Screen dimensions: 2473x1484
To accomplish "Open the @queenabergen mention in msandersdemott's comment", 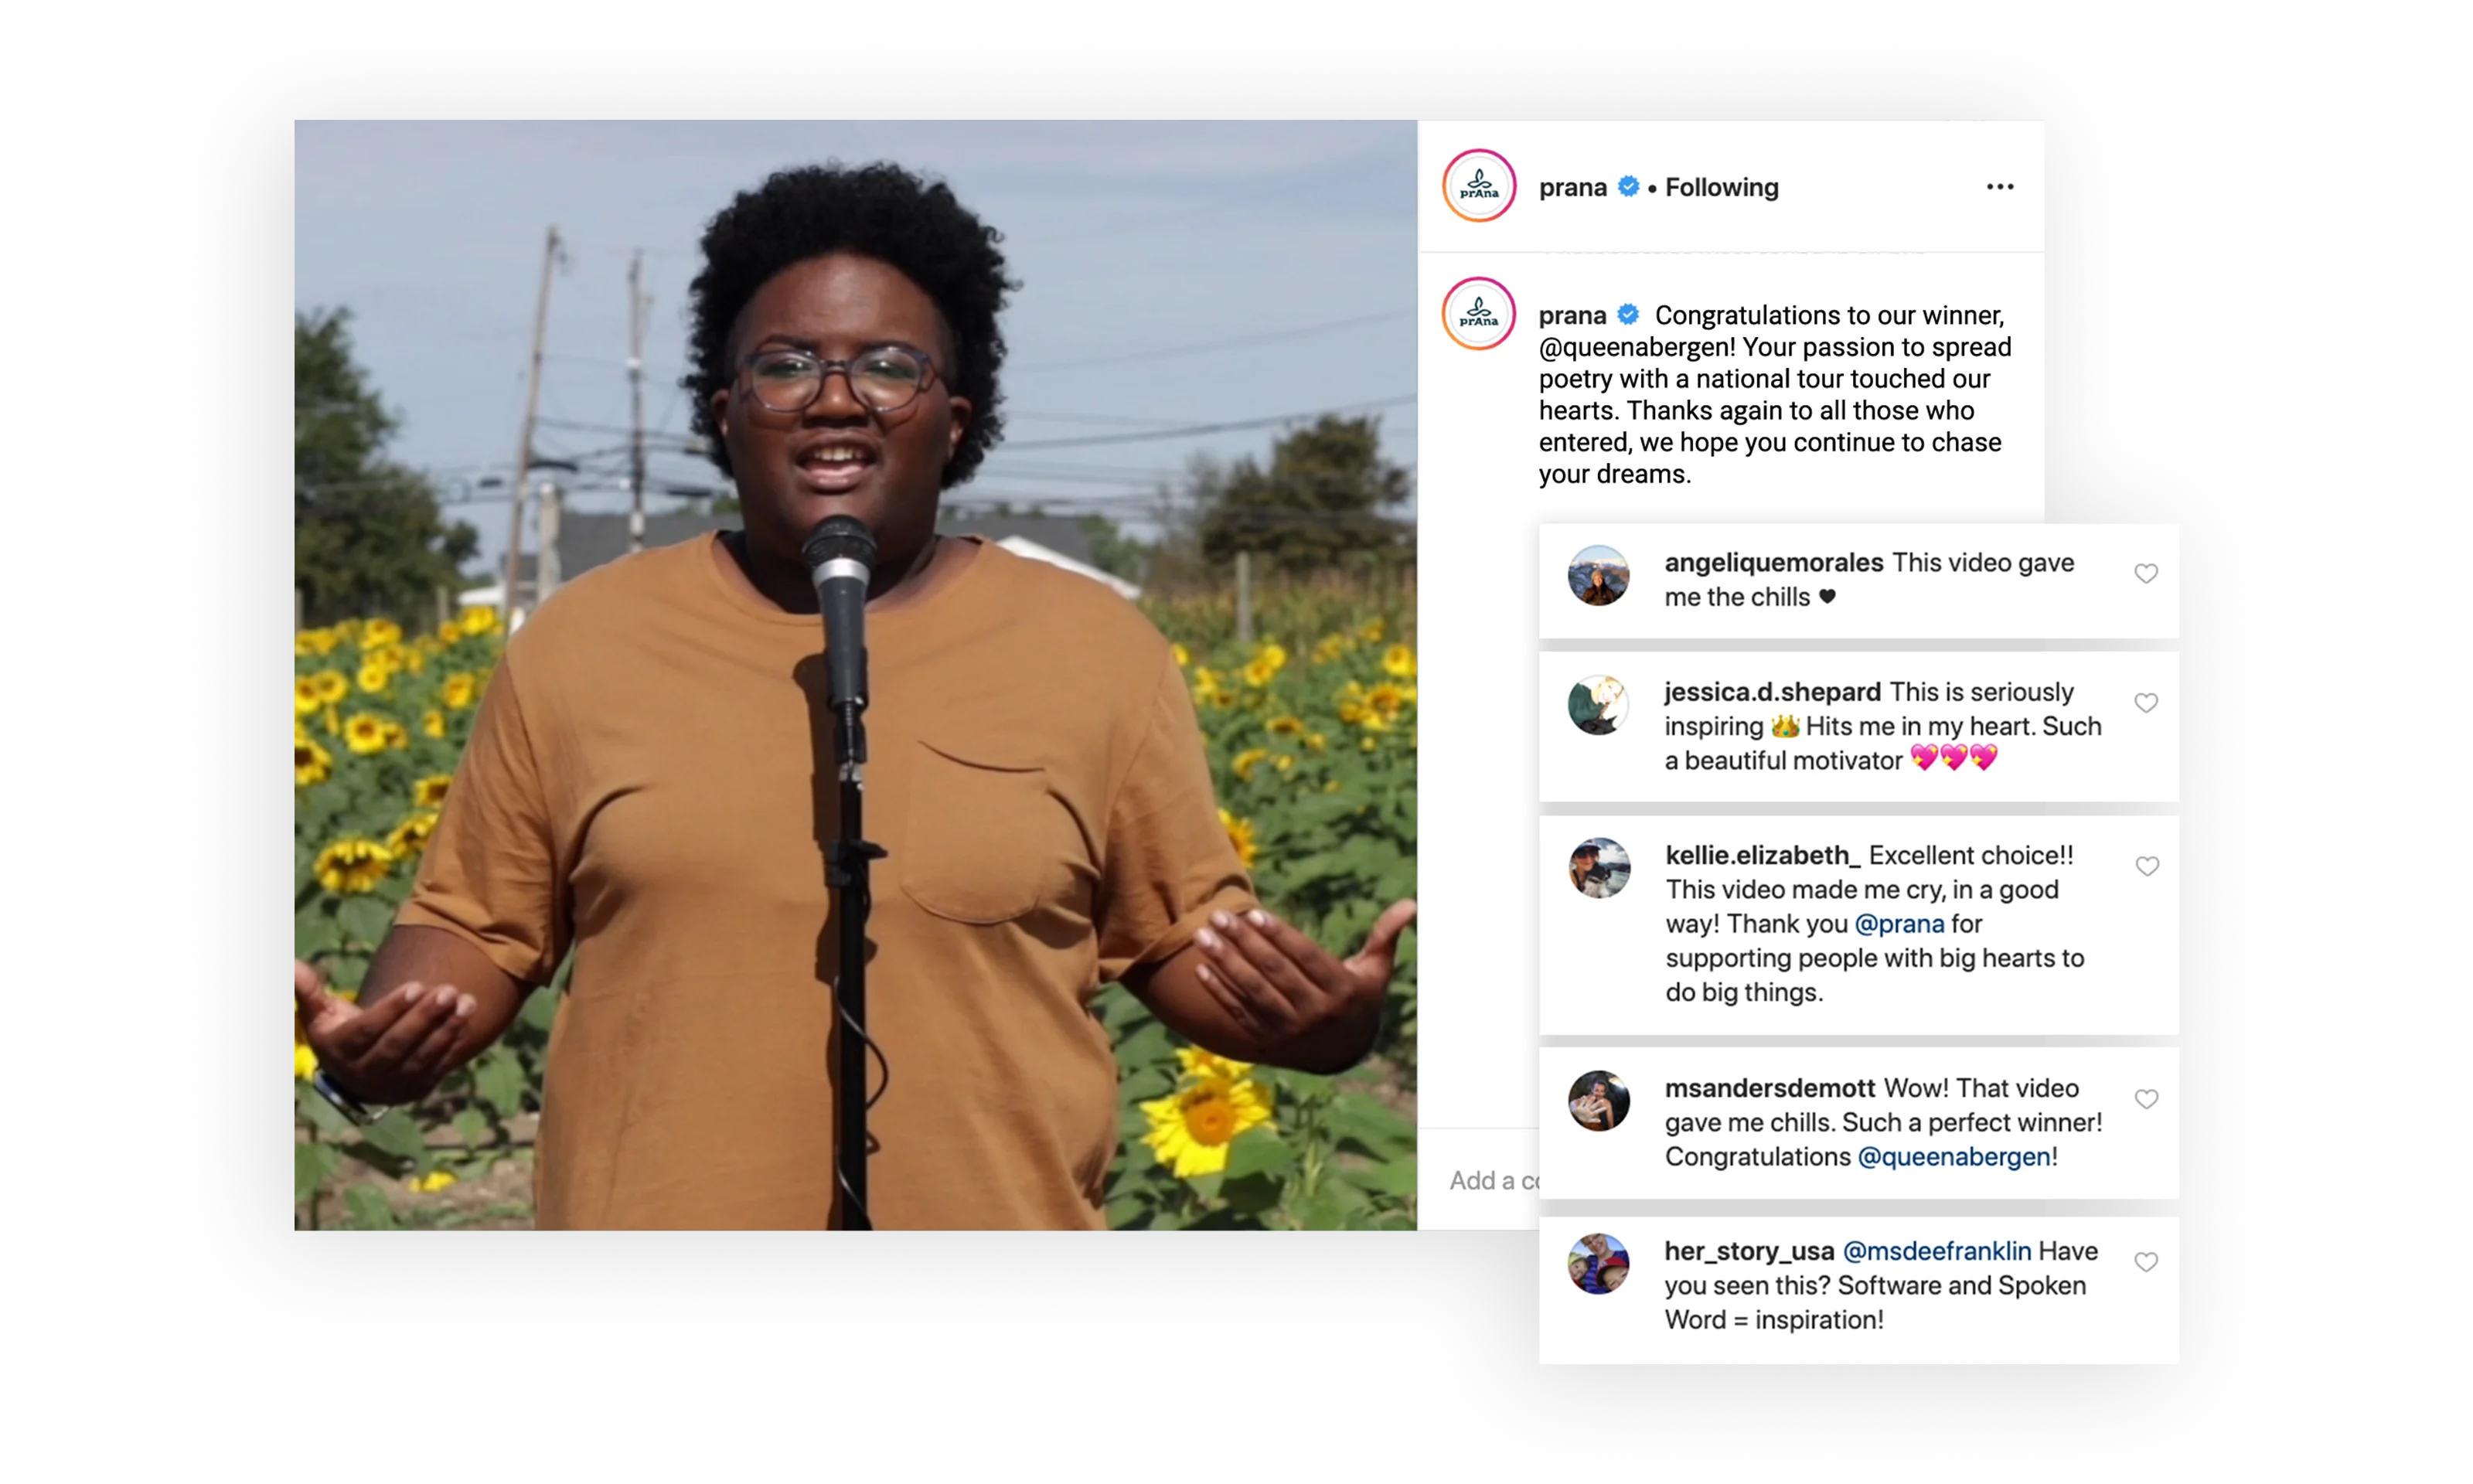I will click(x=1953, y=1157).
